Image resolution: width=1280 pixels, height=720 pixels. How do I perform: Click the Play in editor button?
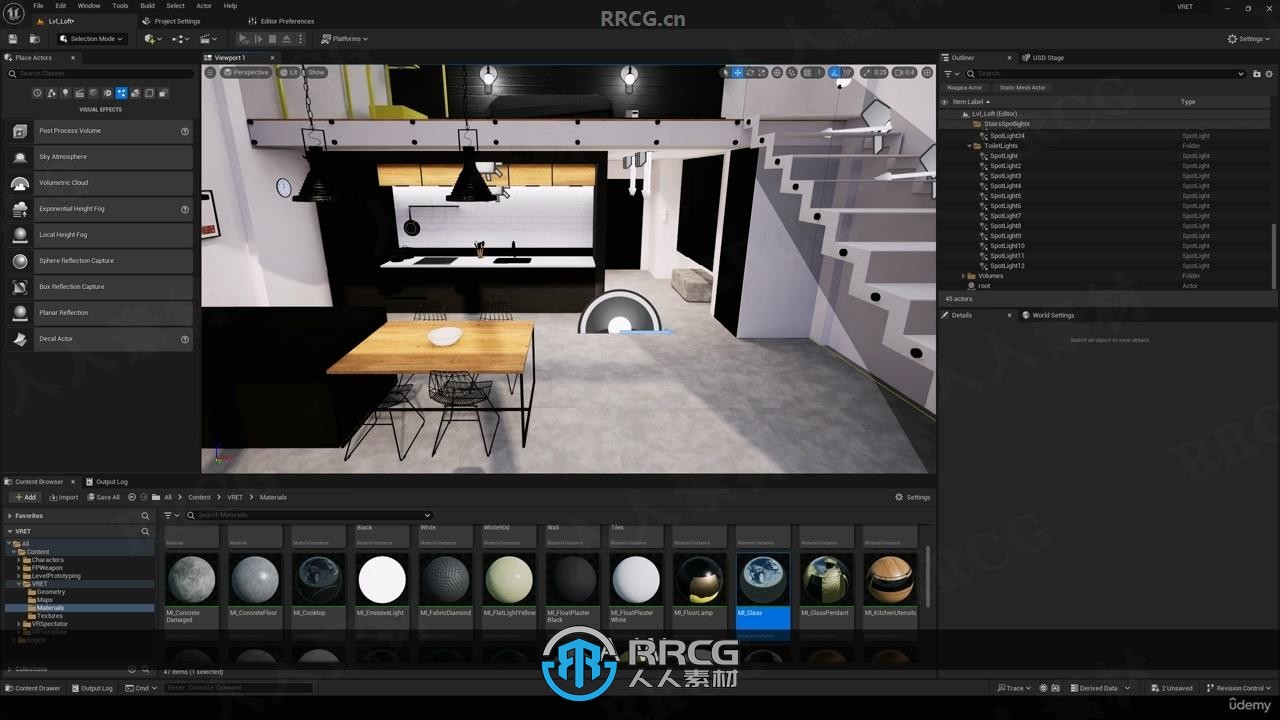(243, 39)
